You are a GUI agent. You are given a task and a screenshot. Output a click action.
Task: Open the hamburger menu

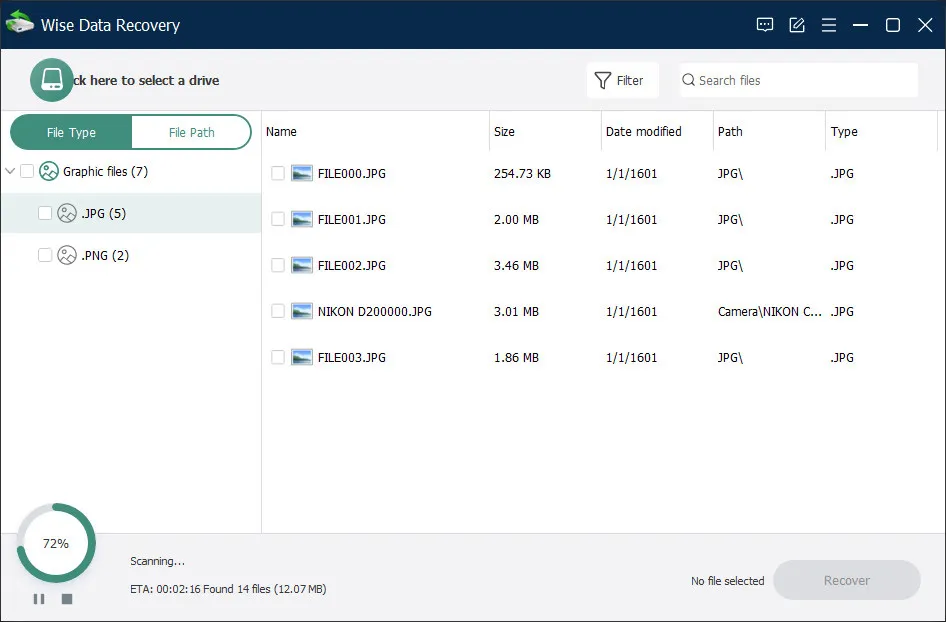click(828, 25)
